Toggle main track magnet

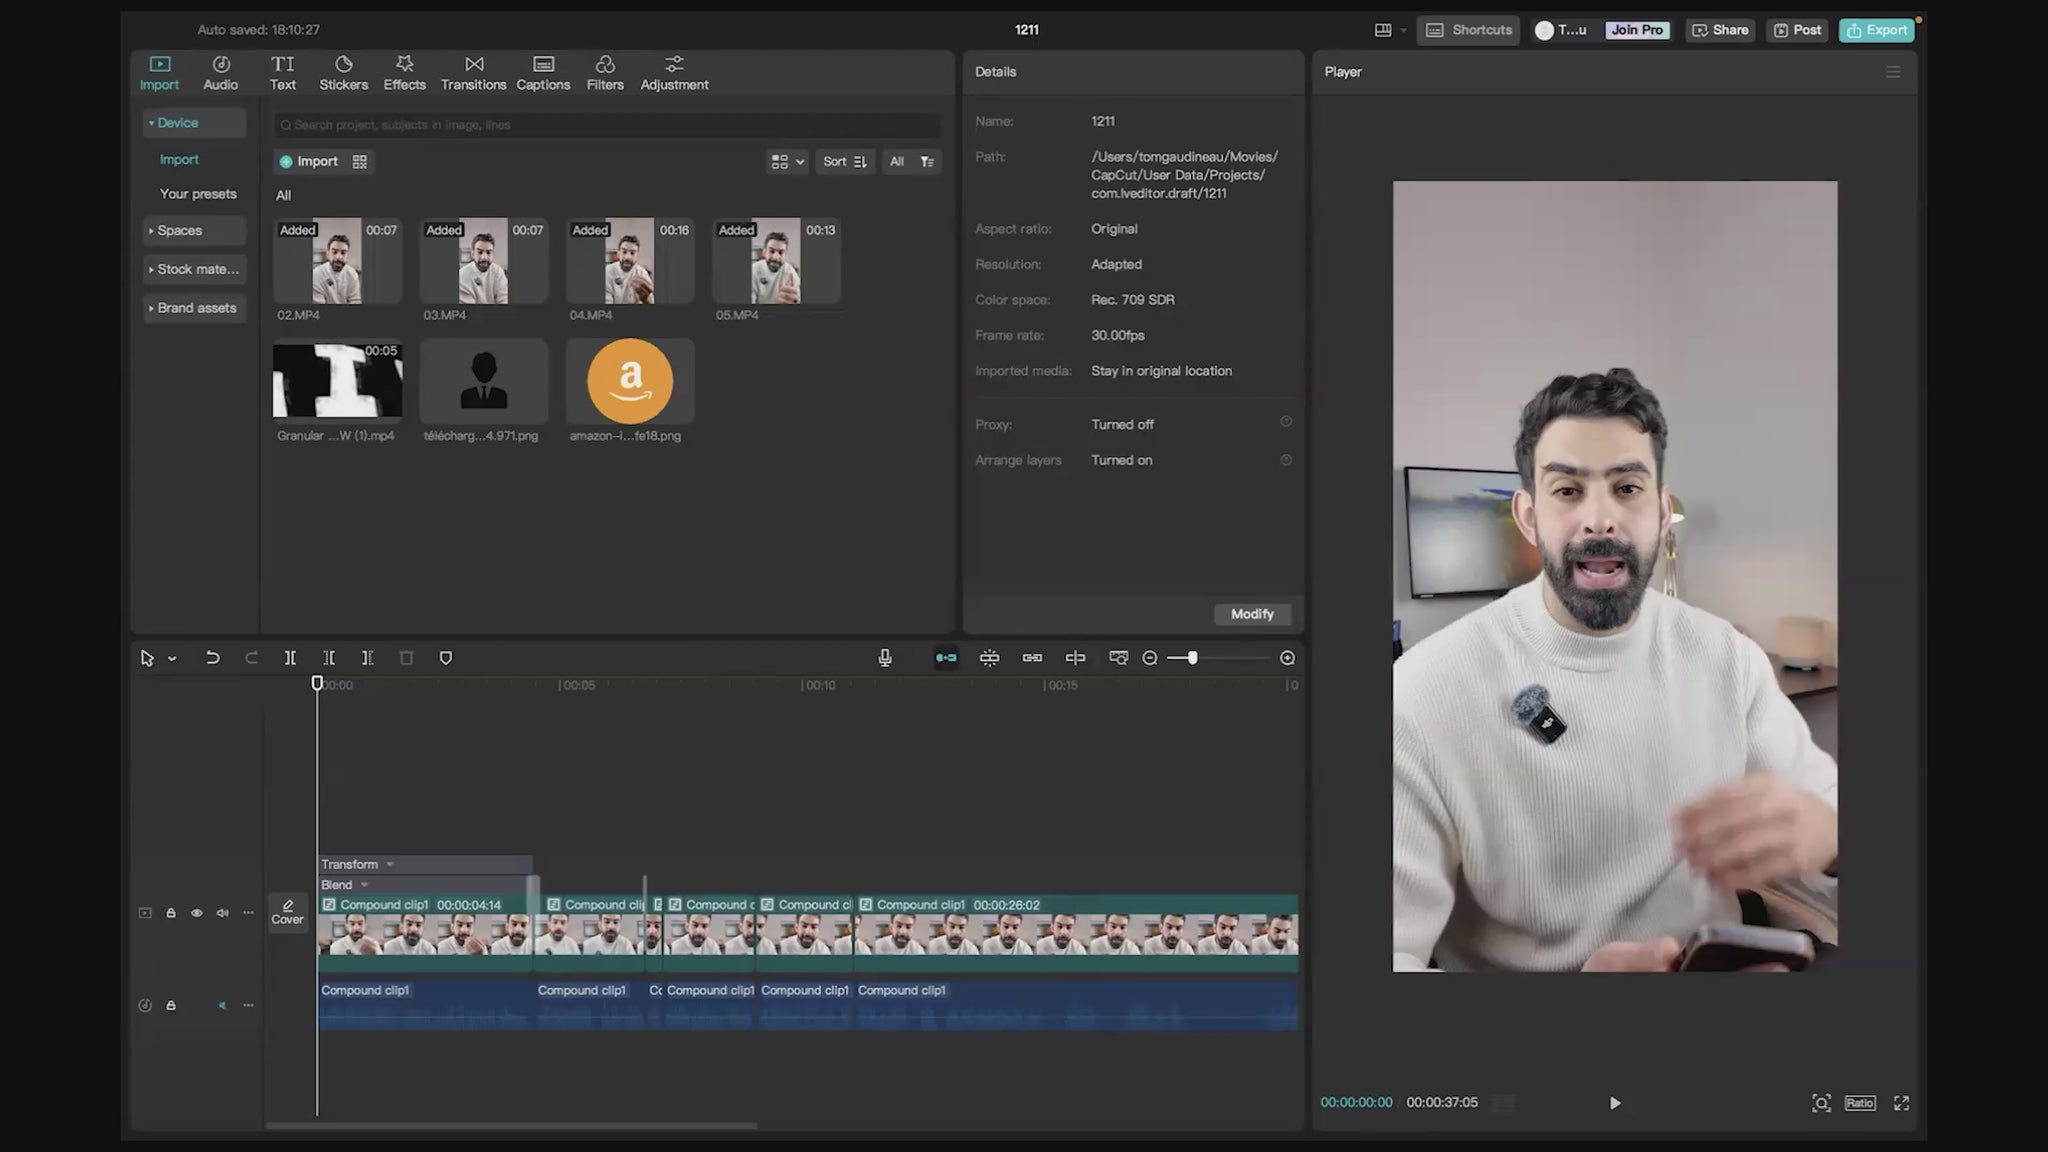(x=946, y=658)
